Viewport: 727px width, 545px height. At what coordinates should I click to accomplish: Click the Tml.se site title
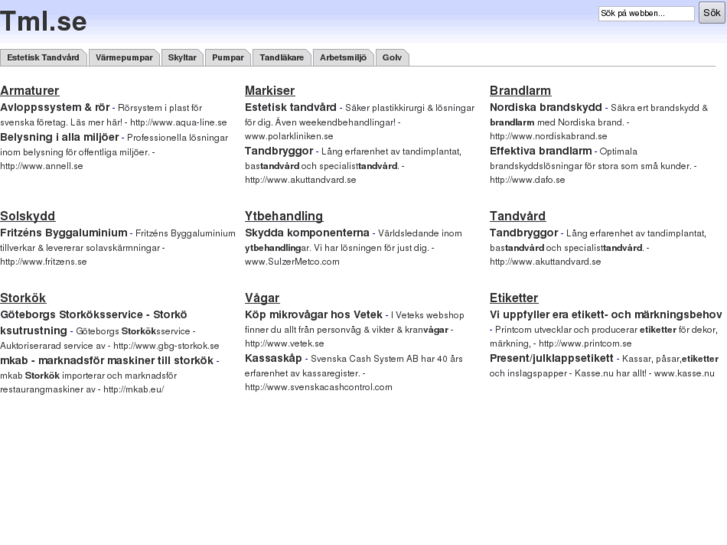pyautogui.click(x=43, y=21)
